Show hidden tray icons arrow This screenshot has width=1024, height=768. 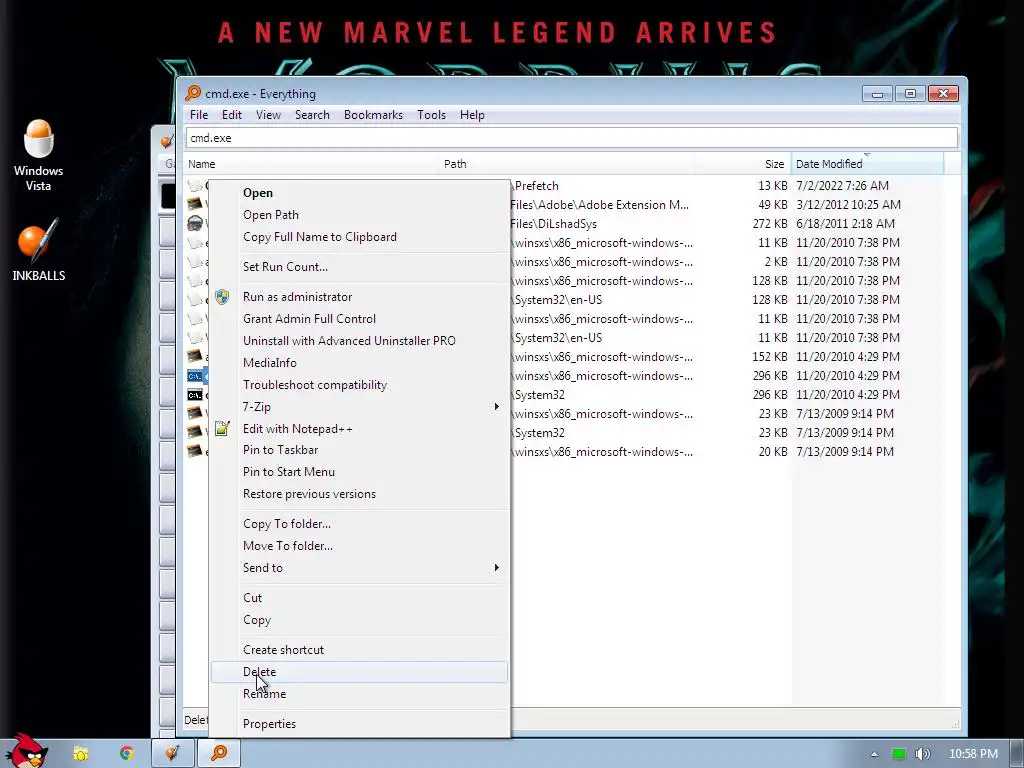874,754
